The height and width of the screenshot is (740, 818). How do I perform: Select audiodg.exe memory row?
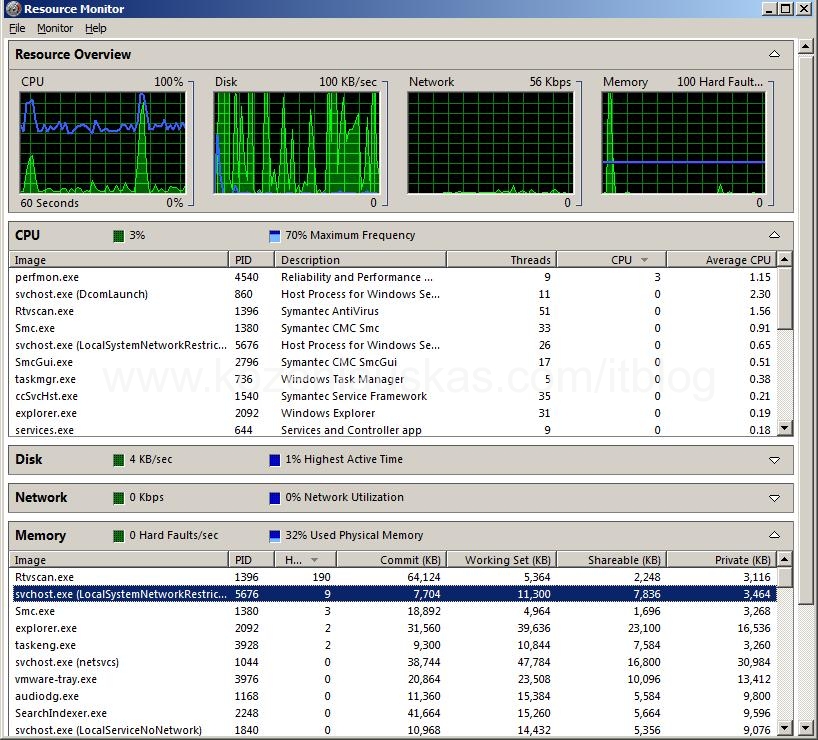pos(393,696)
